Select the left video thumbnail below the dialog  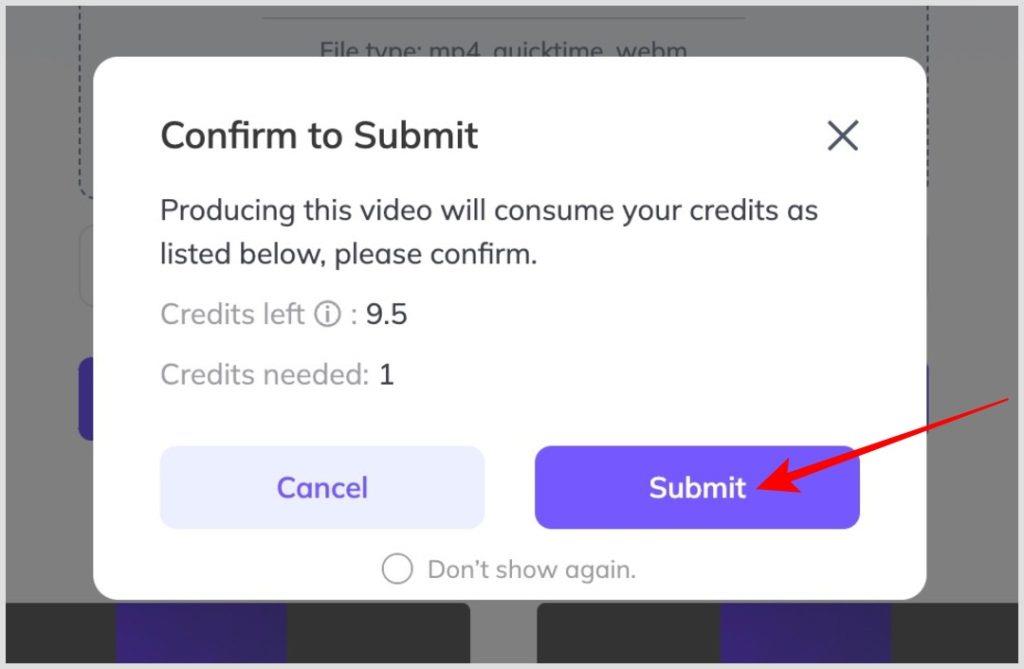click(x=238, y=632)
